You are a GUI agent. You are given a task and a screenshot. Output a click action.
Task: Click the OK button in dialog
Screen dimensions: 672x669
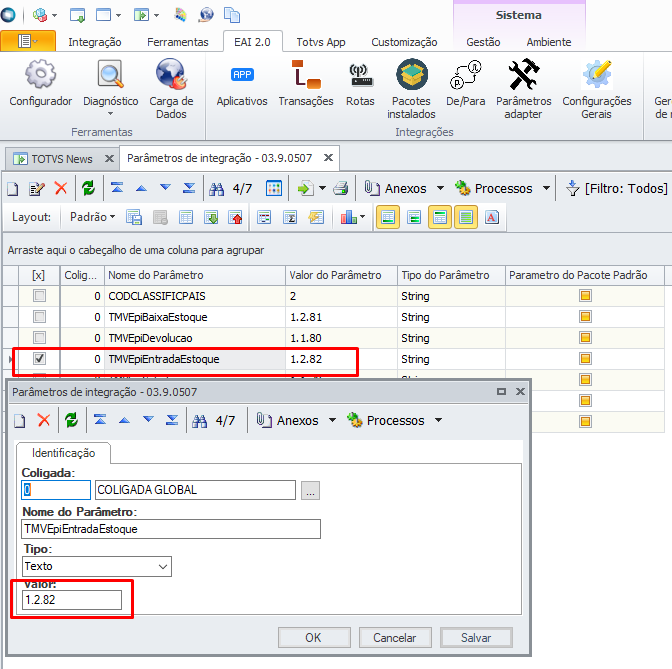[314, 638]
